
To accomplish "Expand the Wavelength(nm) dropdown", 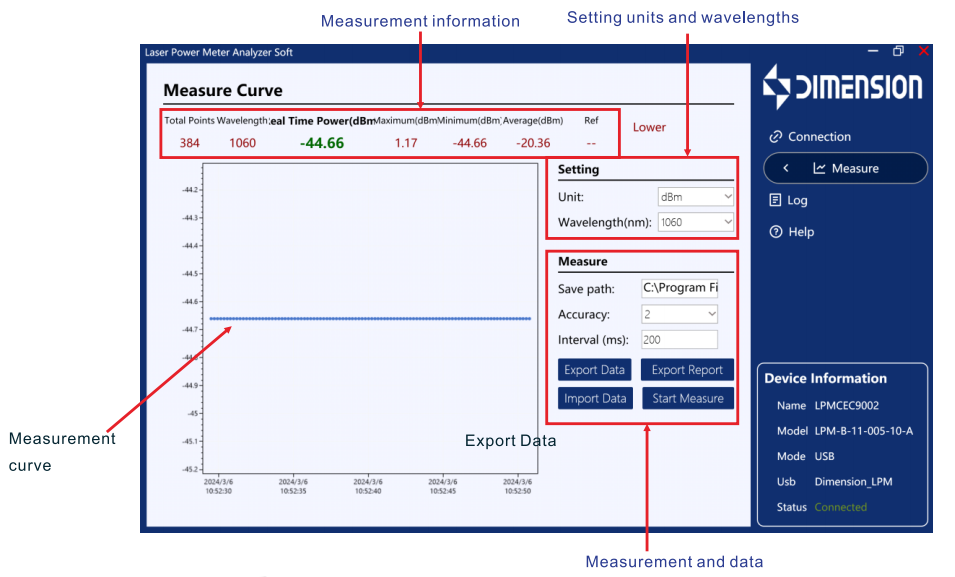I will (x=696, y=222).
